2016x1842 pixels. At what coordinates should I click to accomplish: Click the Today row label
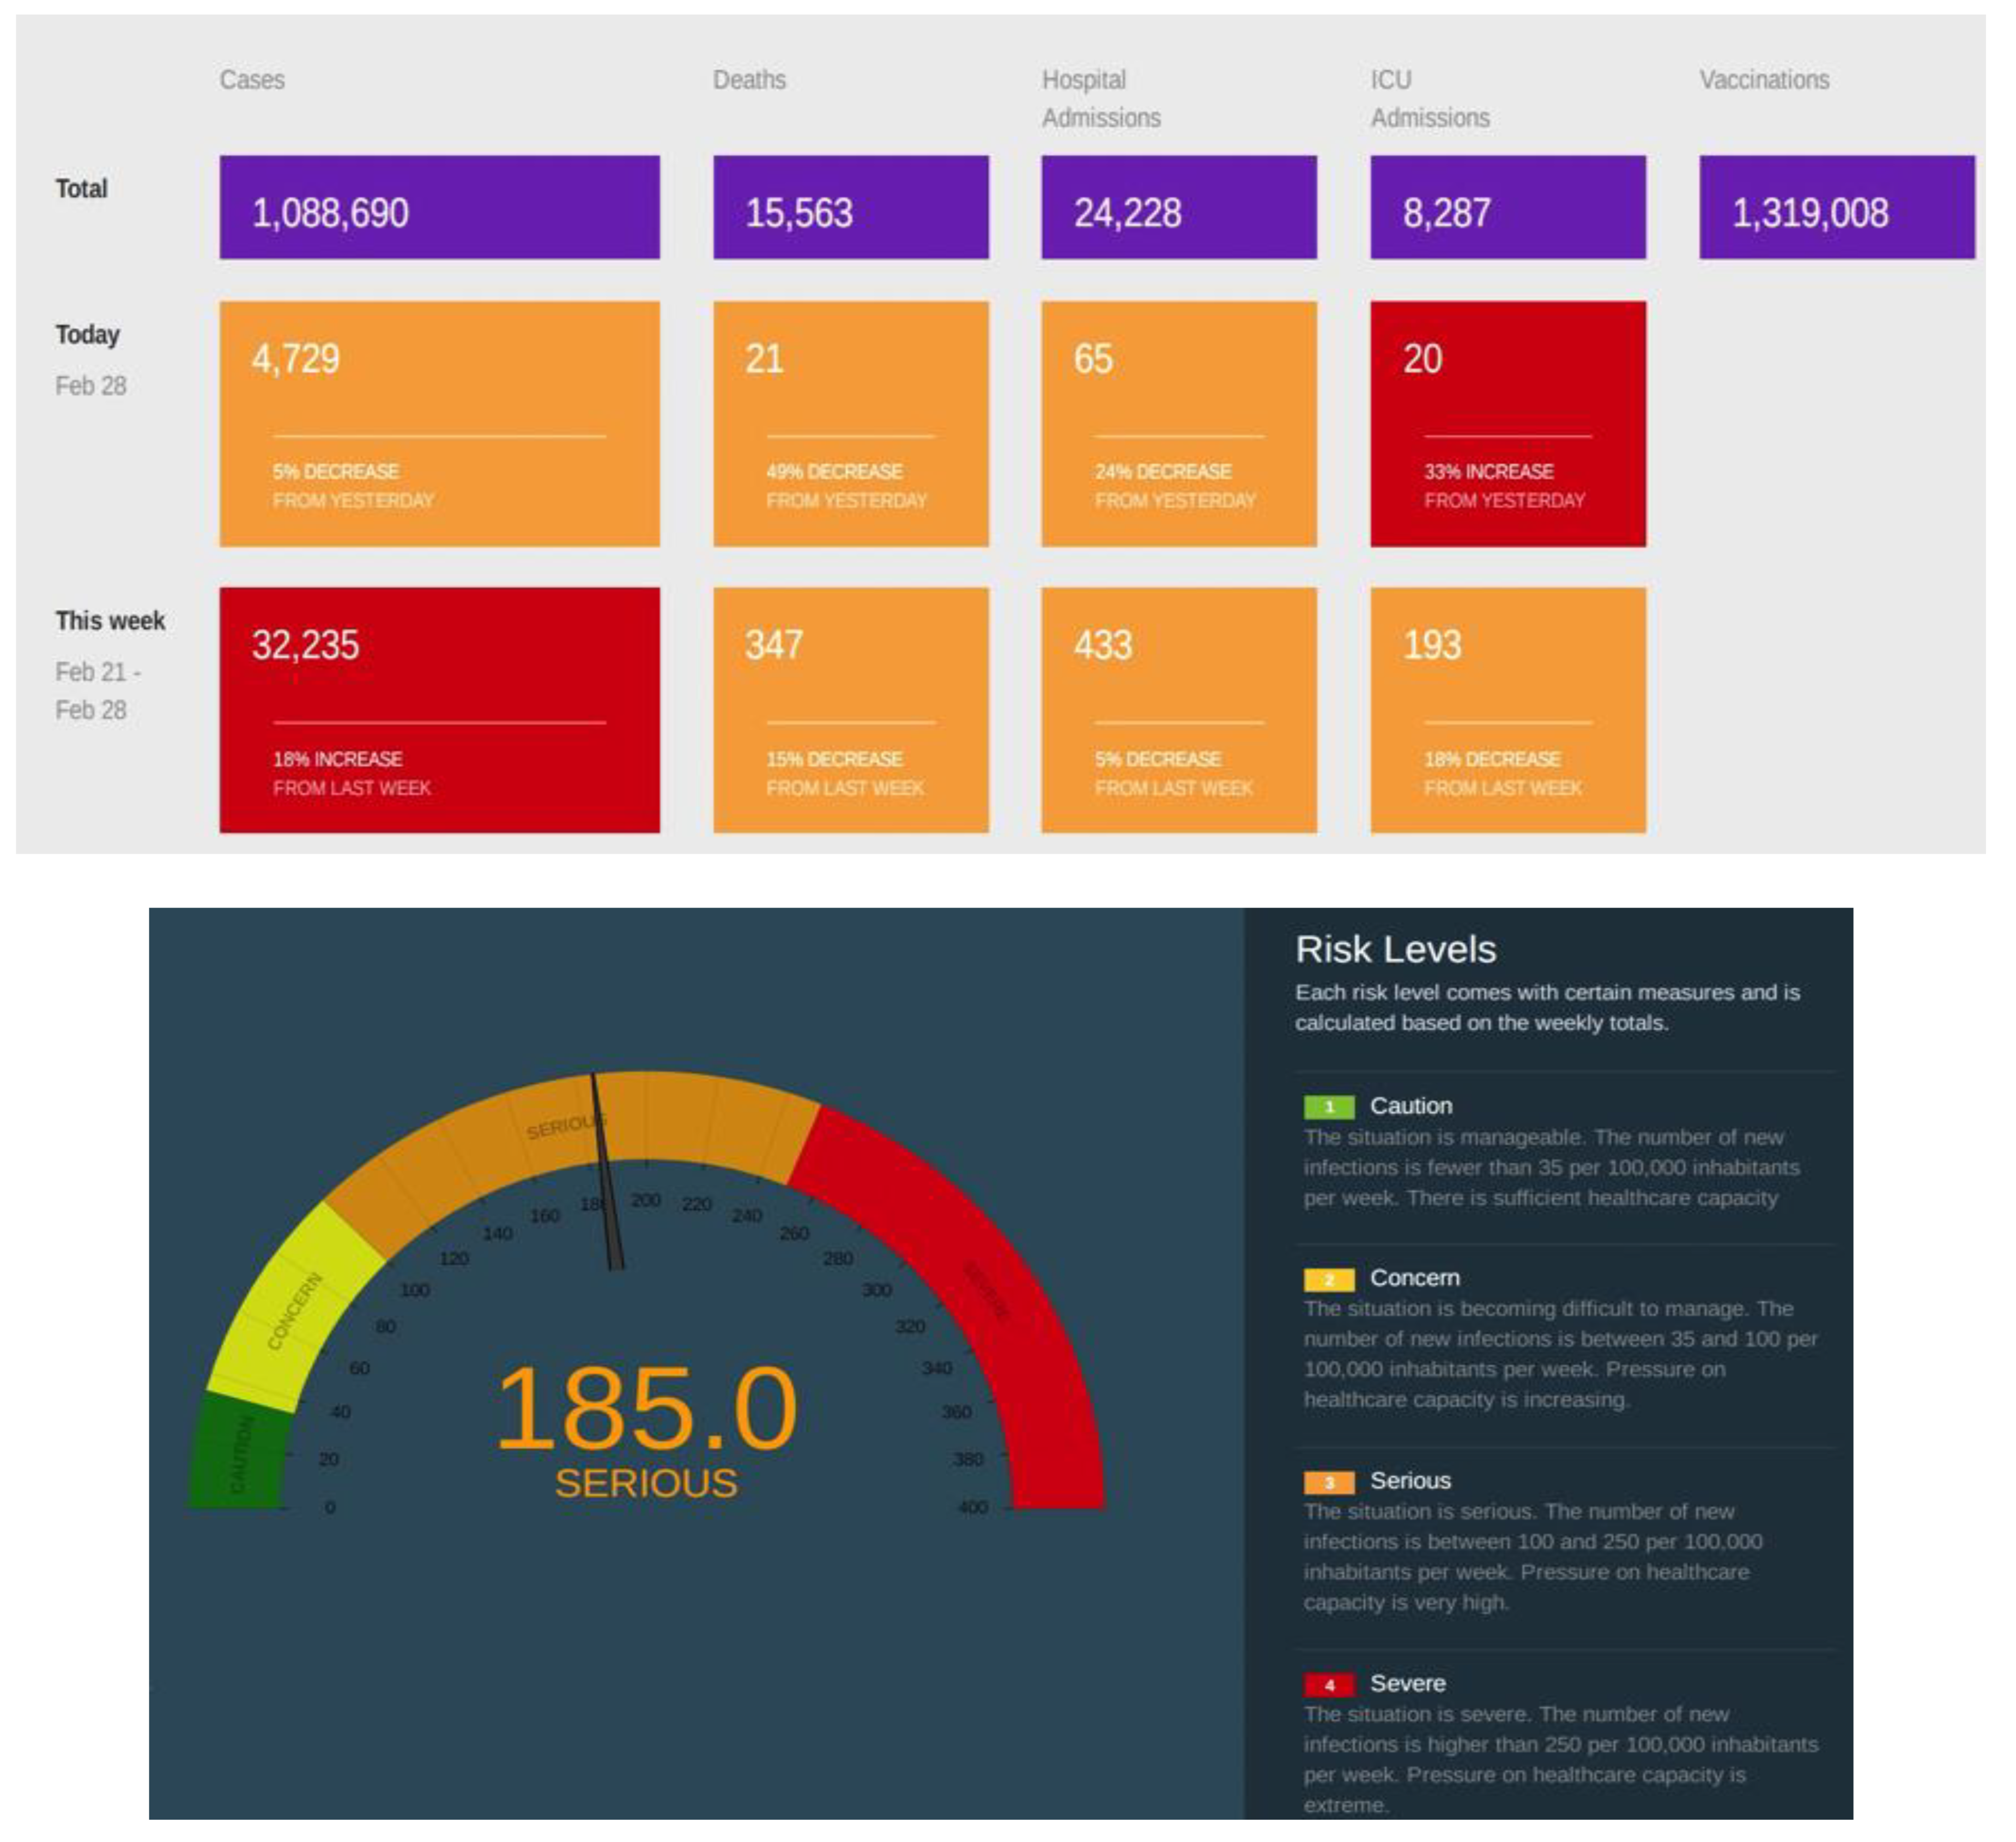tap(88, 337)
